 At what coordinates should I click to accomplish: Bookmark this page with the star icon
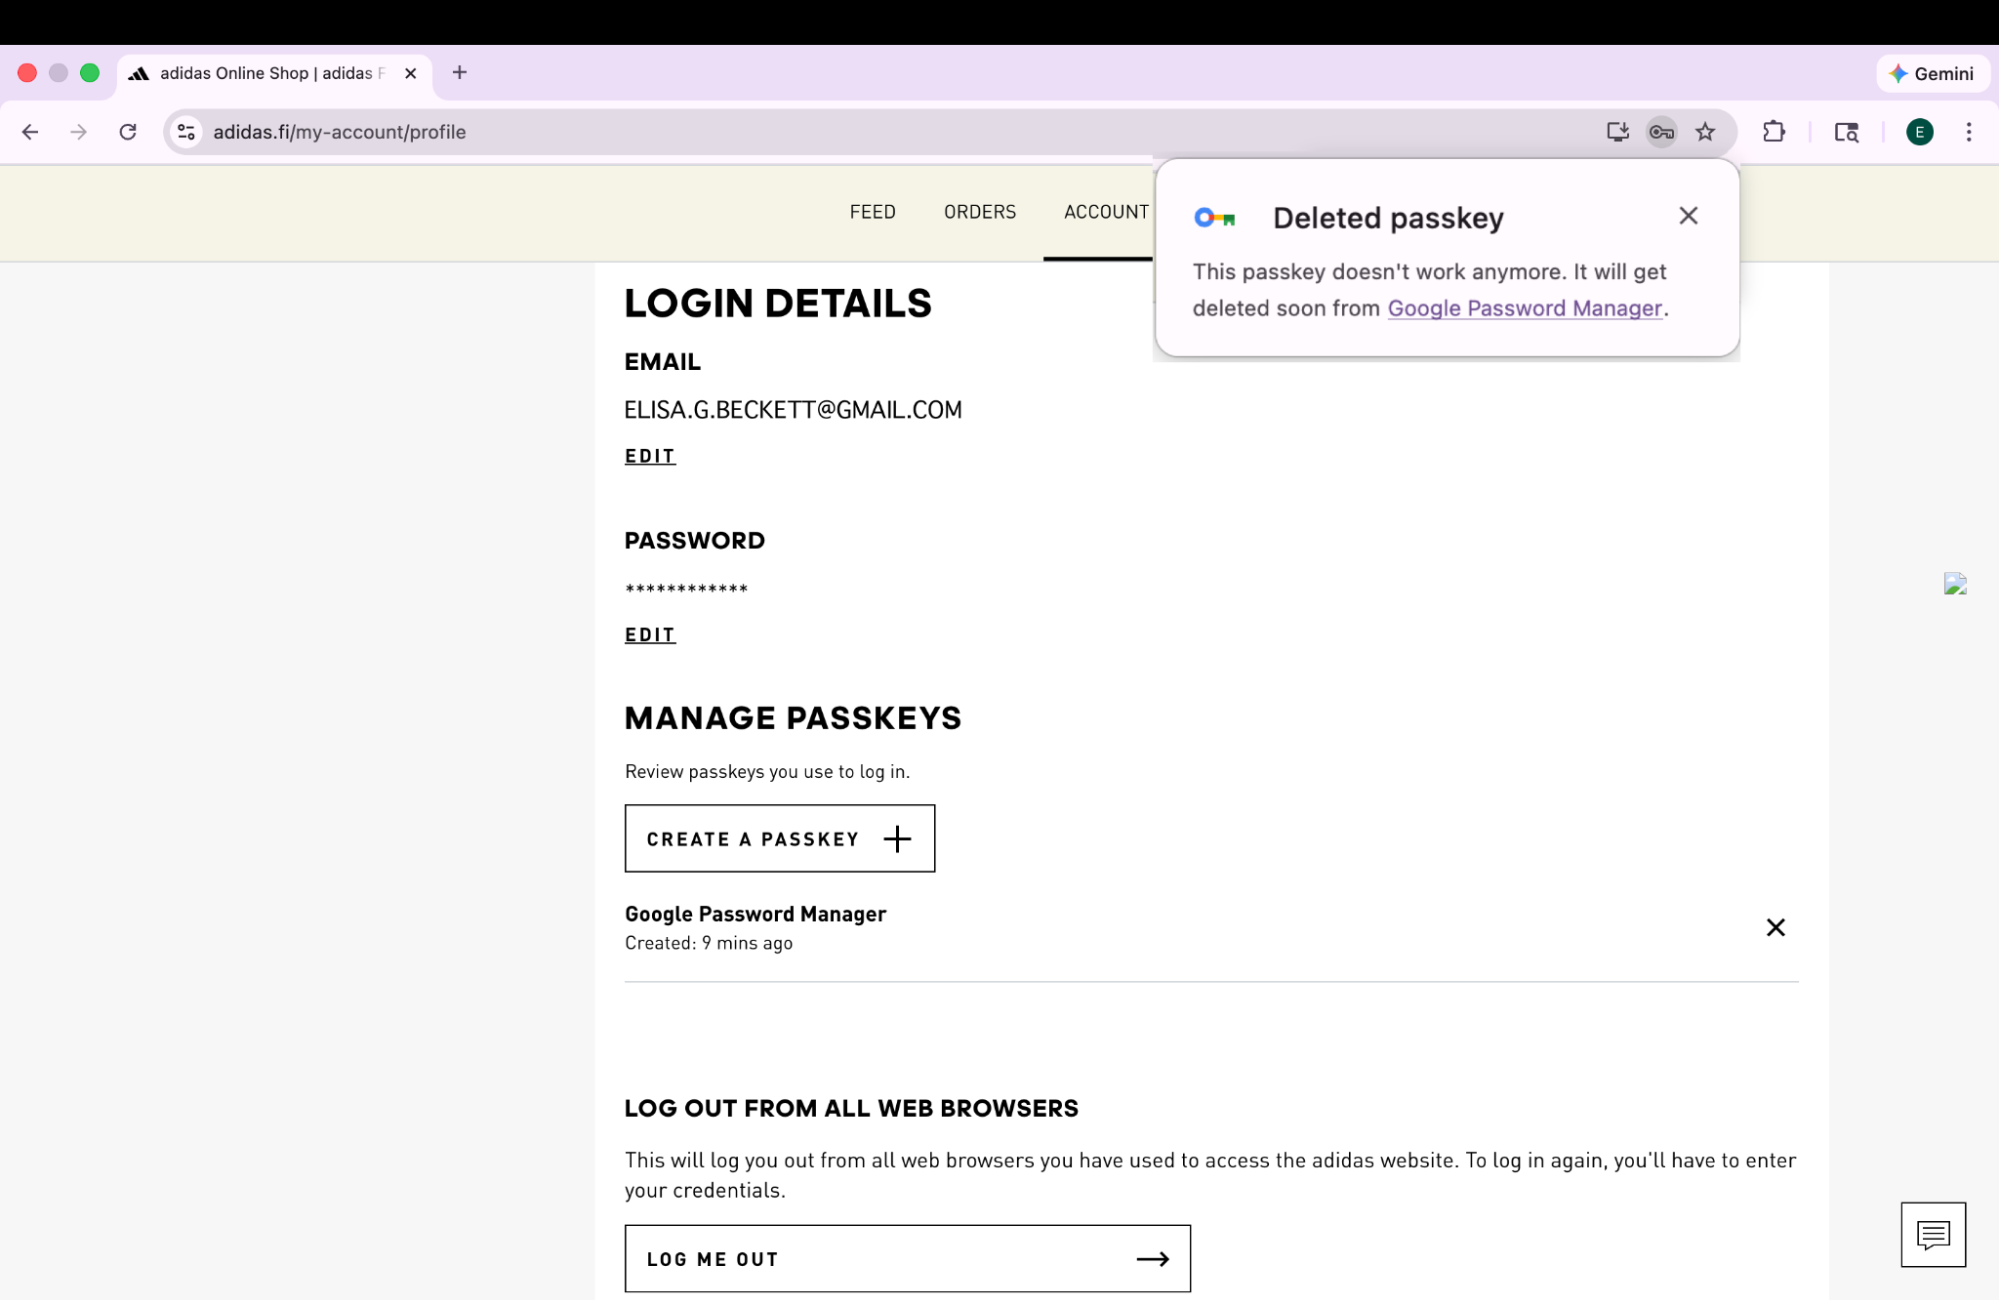(x=1704, y=131)
